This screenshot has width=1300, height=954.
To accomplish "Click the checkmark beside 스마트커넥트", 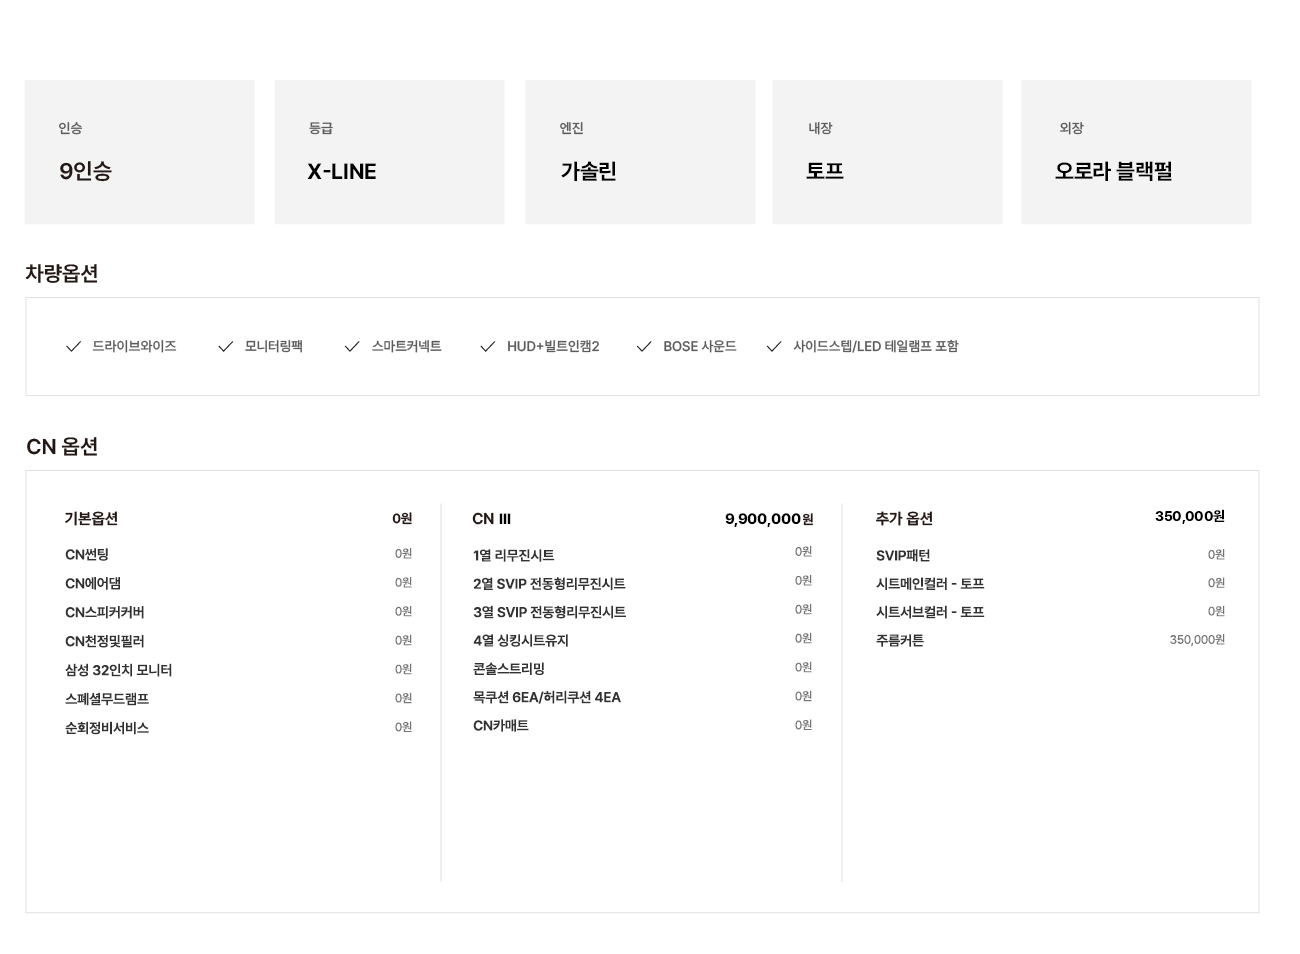I will click(x=352, y=347).
